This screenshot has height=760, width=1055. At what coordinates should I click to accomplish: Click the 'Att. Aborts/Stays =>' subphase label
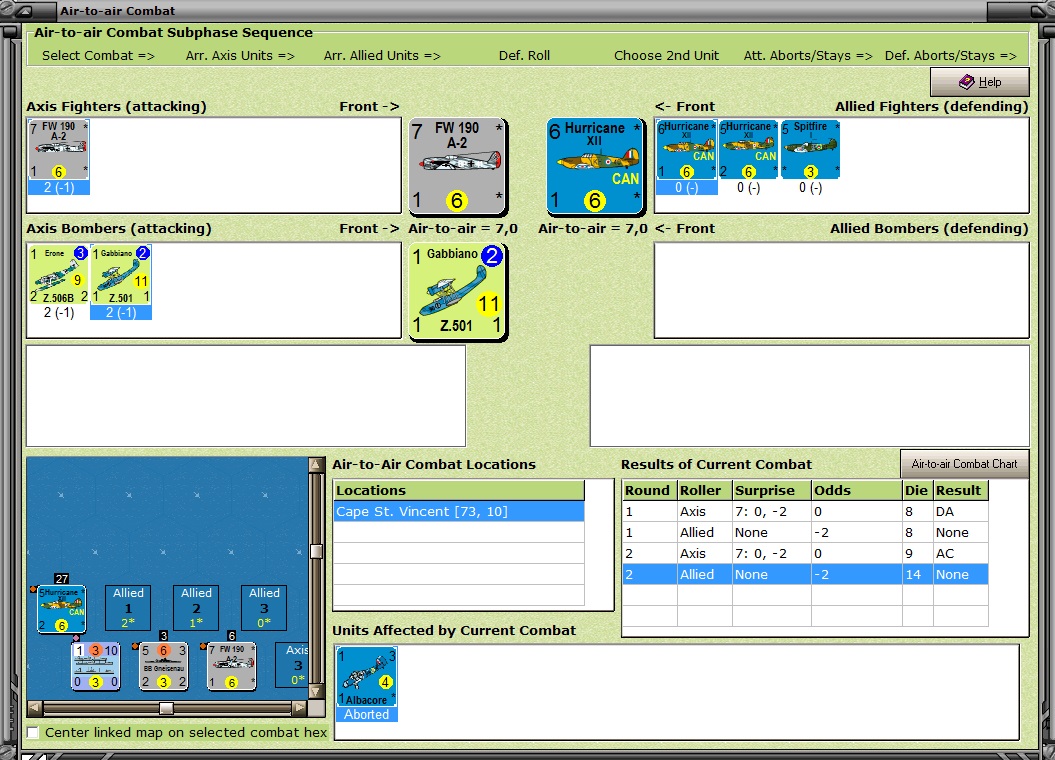(x=808, y=56)
